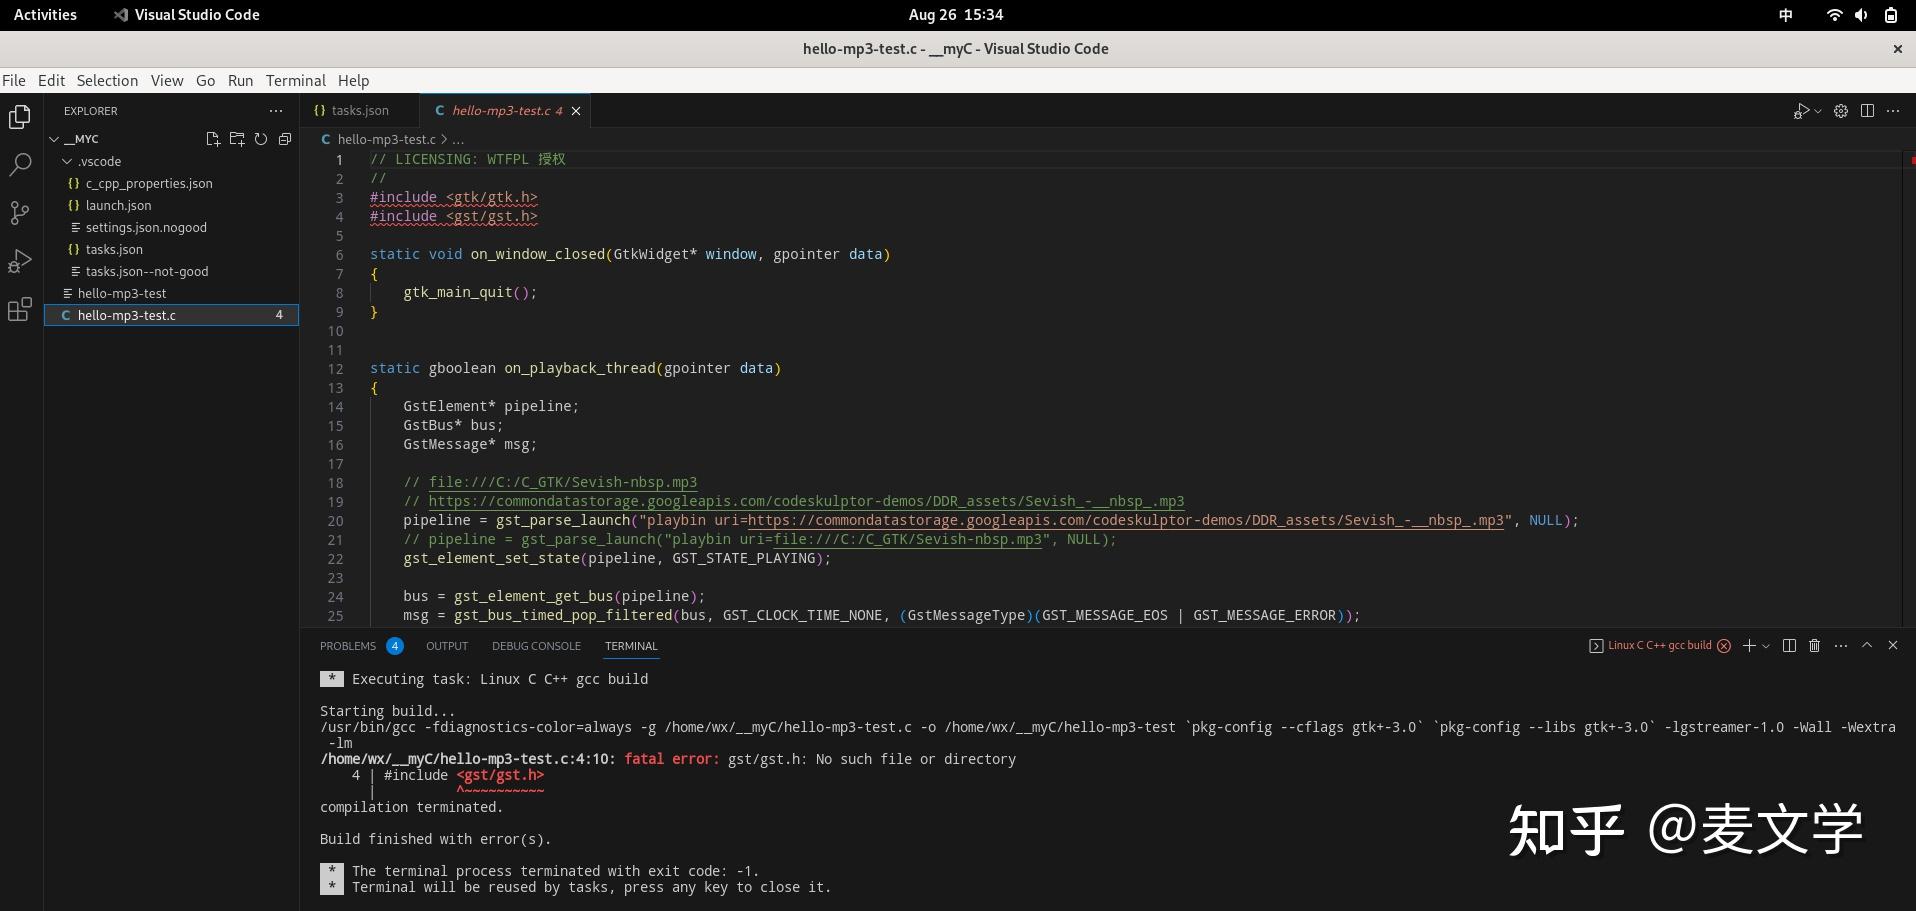Screen dimensions: 1916x911
Task: Kill the active terminal with trash icon
Action: [1814, 646]
